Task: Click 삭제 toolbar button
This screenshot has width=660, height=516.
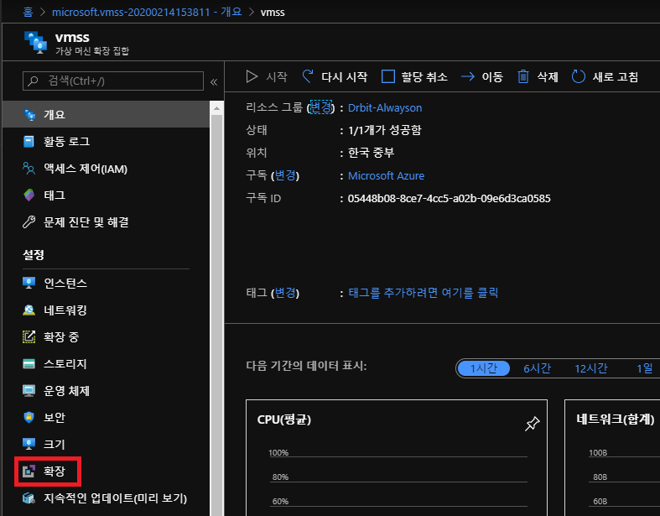Action: coord(538,77)
